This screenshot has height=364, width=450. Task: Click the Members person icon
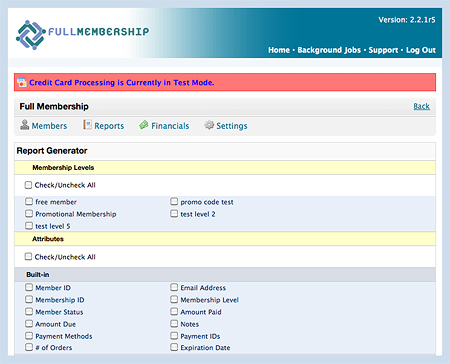pos(25,125)
